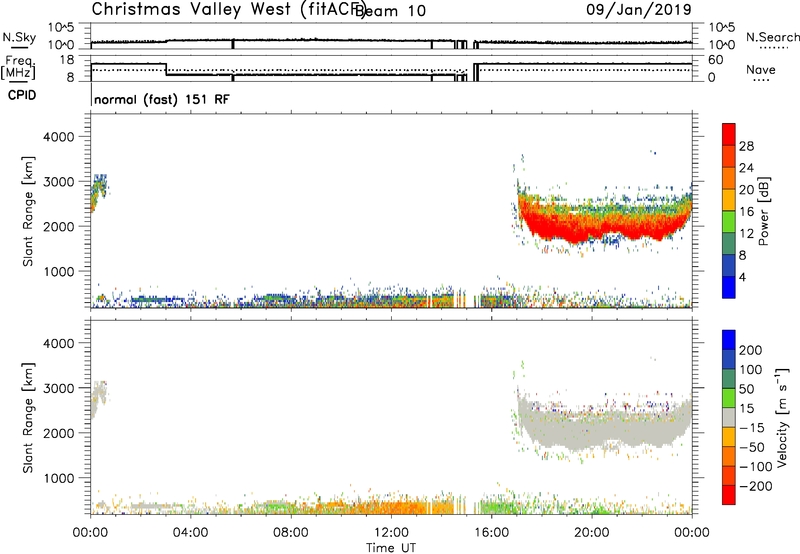Select the "Beam 10" label

392,11
